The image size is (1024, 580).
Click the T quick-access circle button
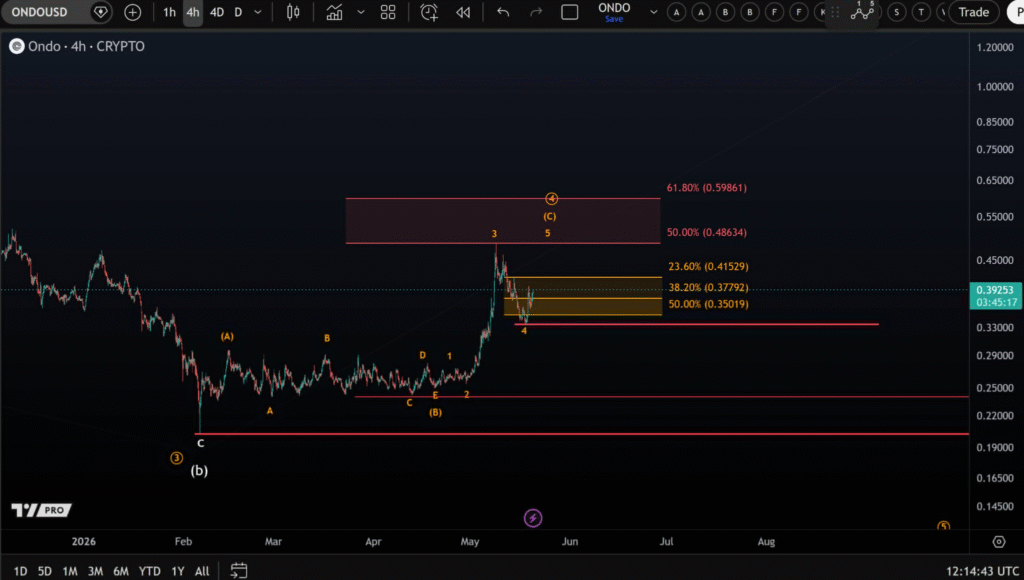(921, 12)
